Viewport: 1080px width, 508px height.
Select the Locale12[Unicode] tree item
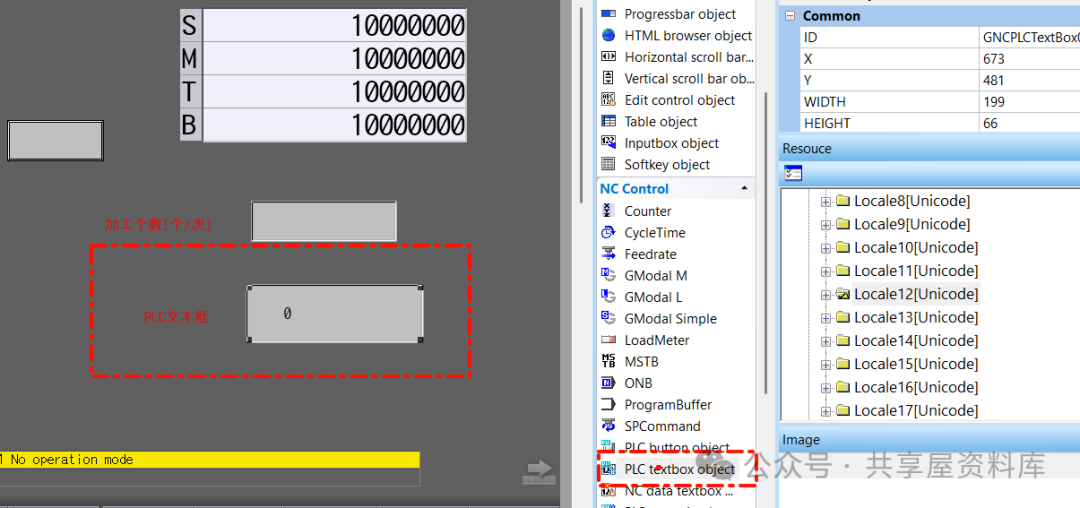(916, 295)
